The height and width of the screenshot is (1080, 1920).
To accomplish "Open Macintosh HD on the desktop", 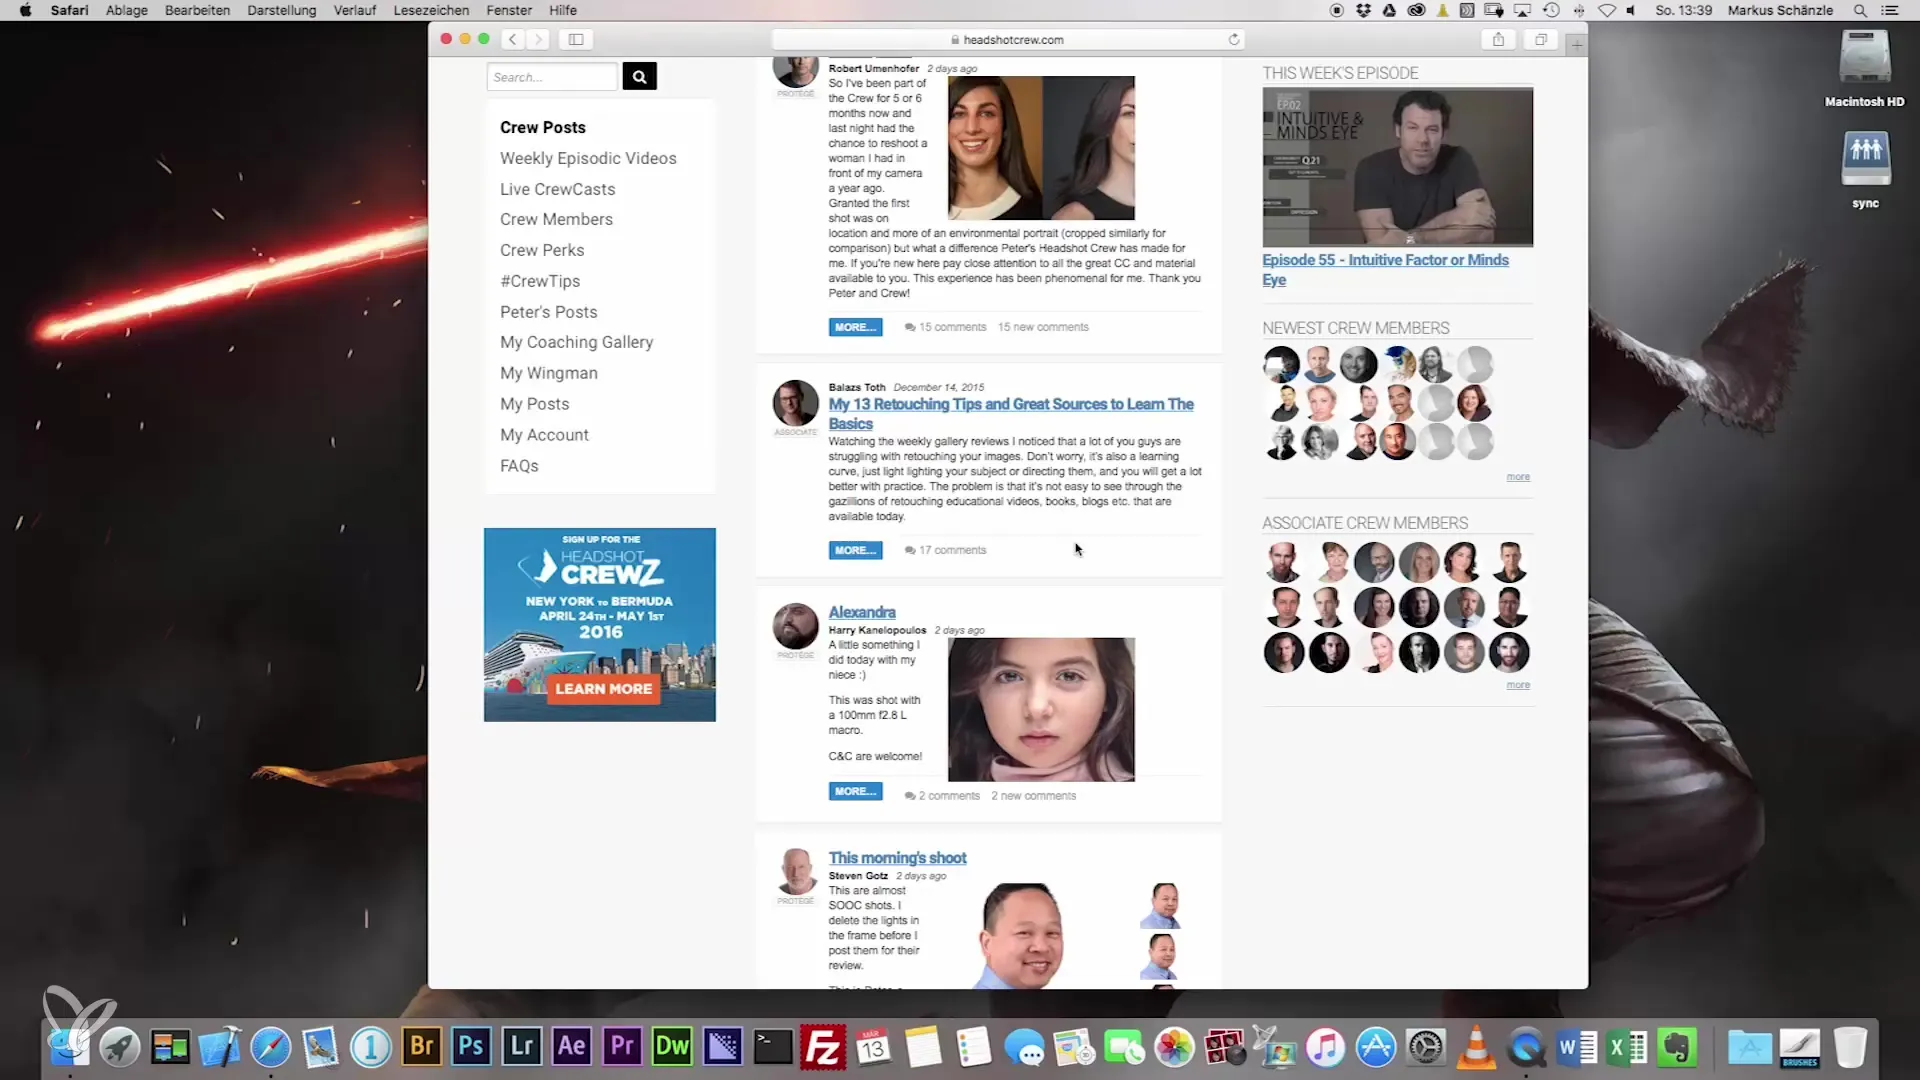I will coord(1864,68).
